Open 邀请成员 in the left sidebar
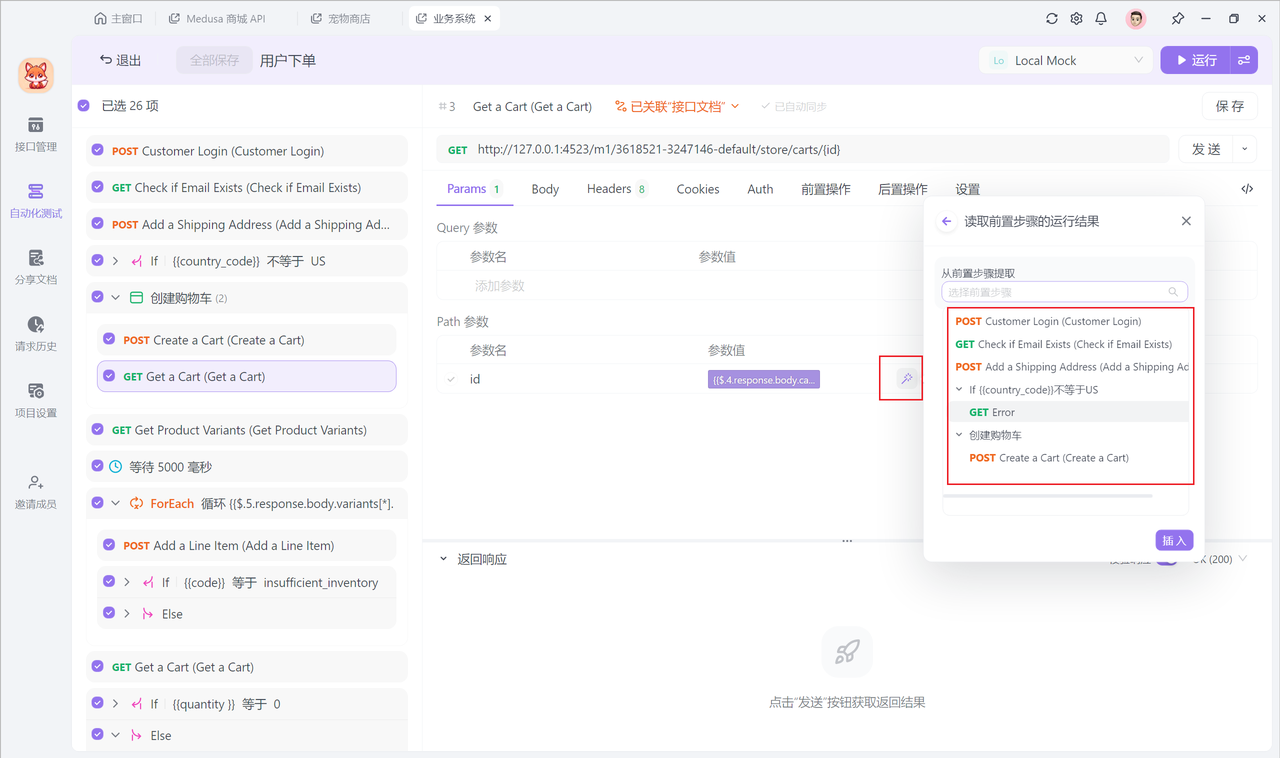The image size is (1280, 758). [35, 492]
